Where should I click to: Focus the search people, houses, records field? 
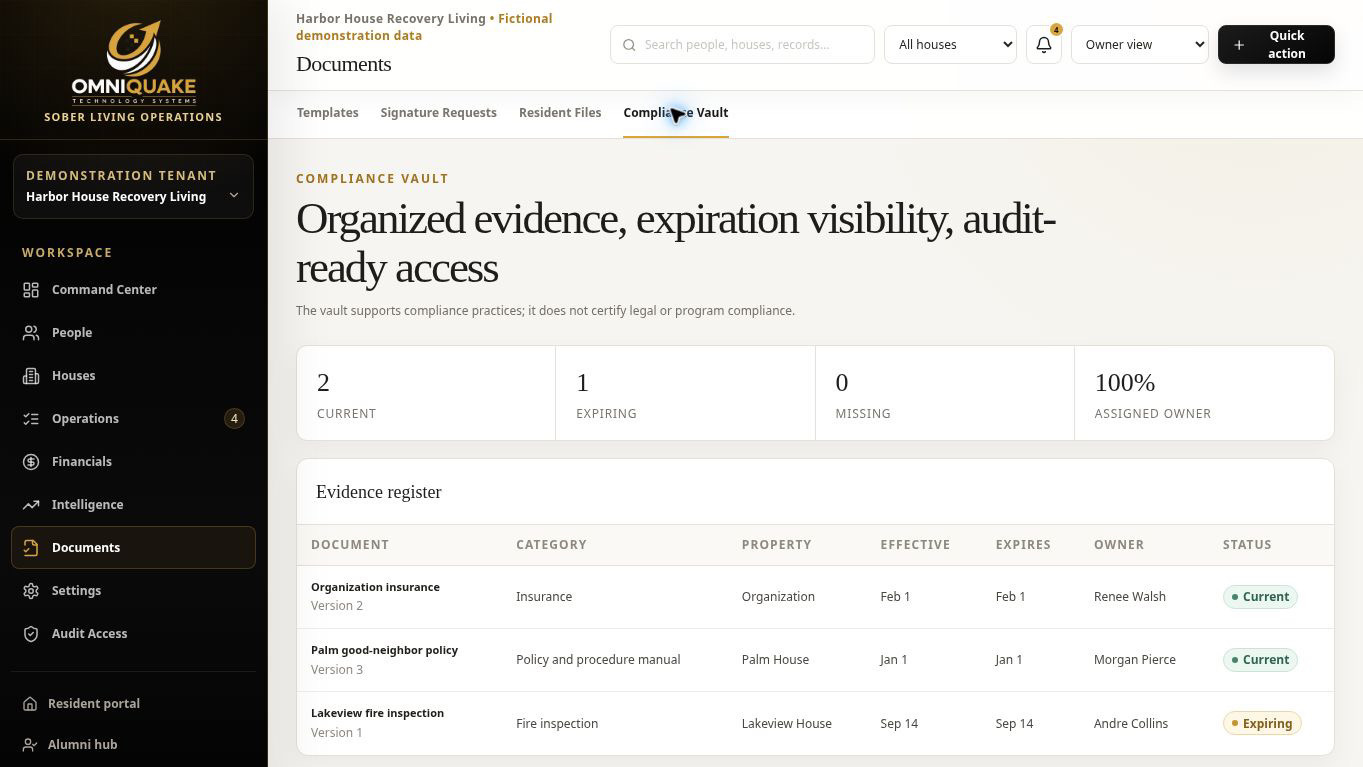tap(742, 45)
